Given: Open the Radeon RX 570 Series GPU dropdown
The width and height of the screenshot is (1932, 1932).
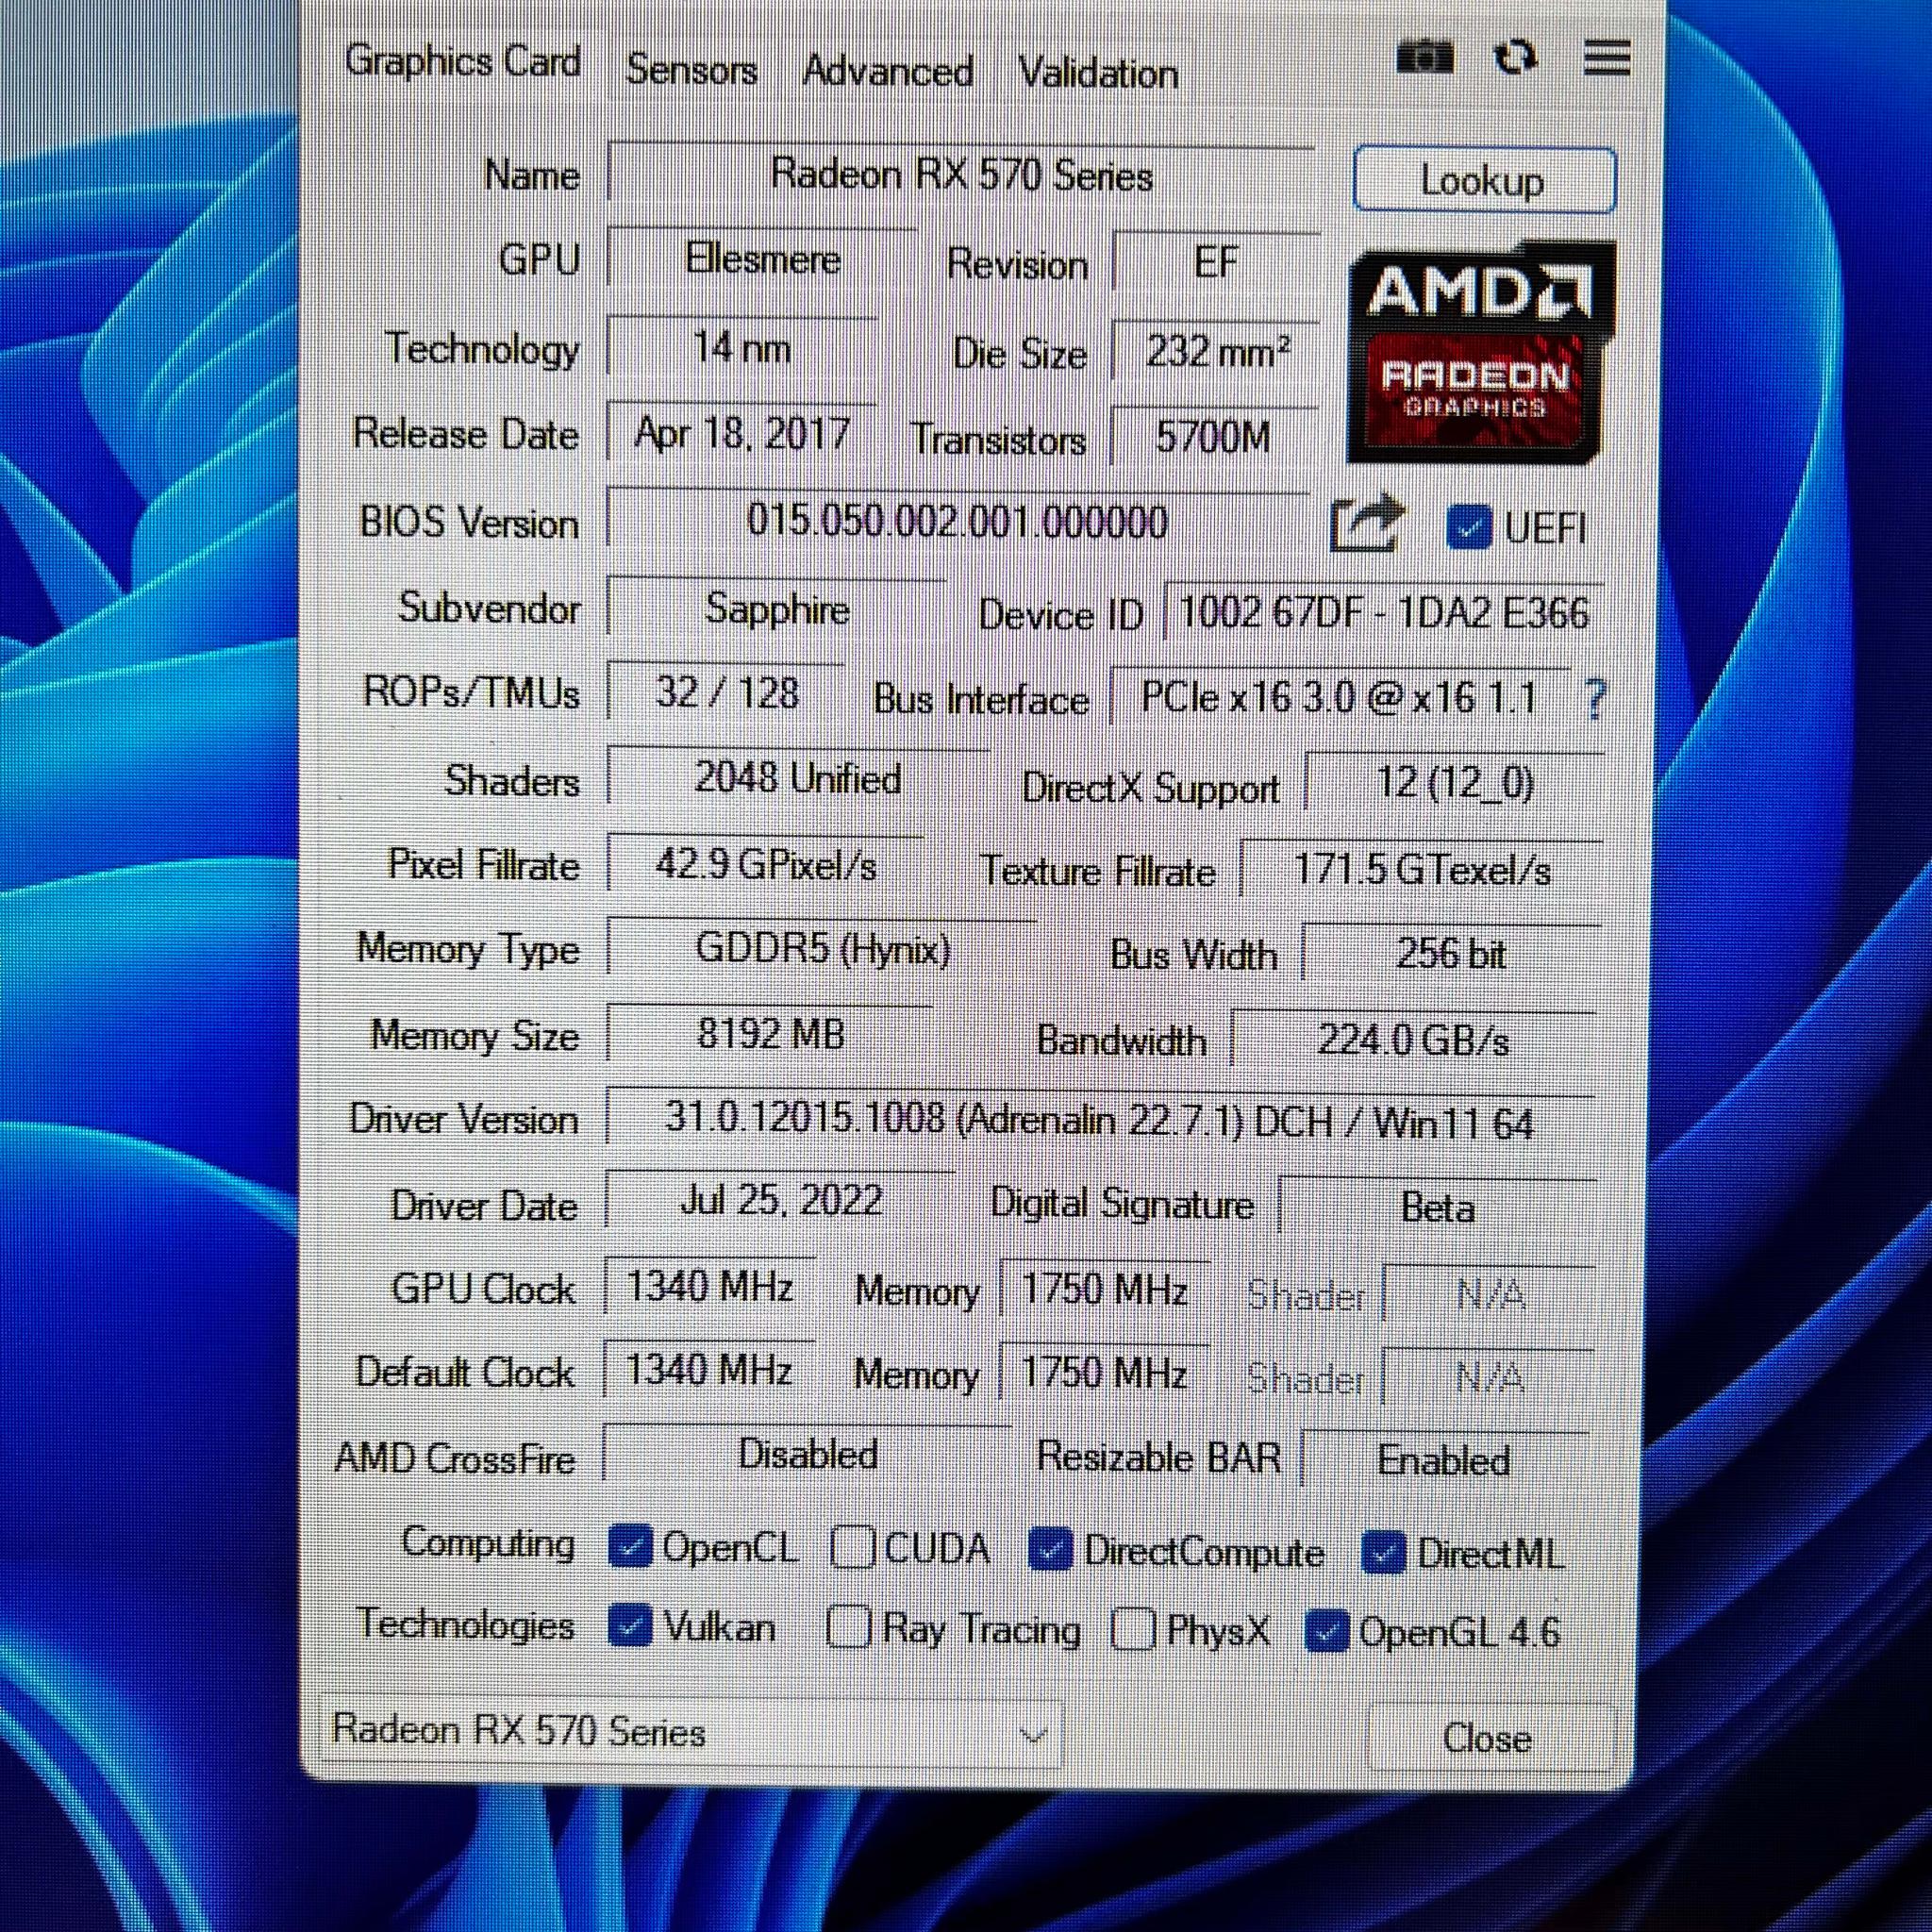Looking at the screenshot, I should pos(690,1733).
